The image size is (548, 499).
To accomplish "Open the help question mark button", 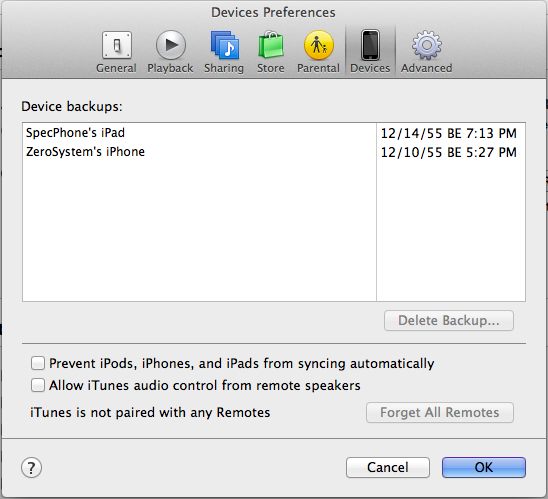I will [31, 467].
